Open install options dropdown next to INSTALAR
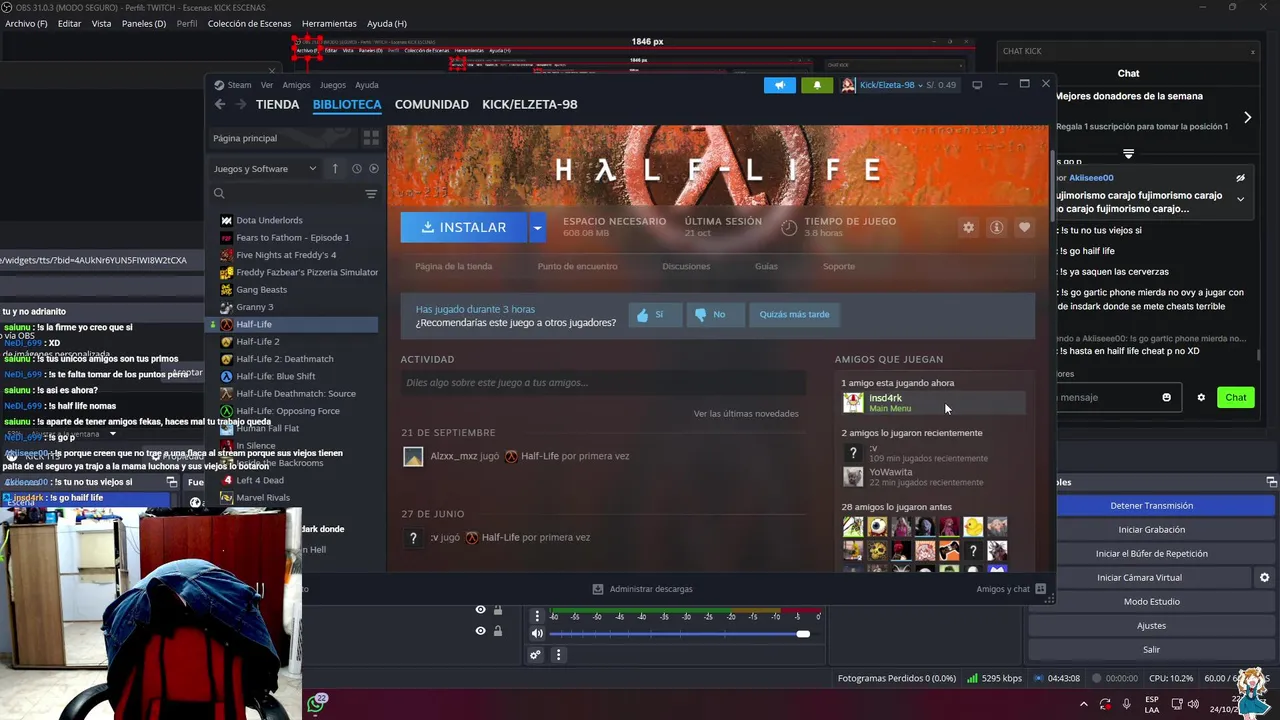Viewport: 1280px width, 720px height. (x=537, y=227)
